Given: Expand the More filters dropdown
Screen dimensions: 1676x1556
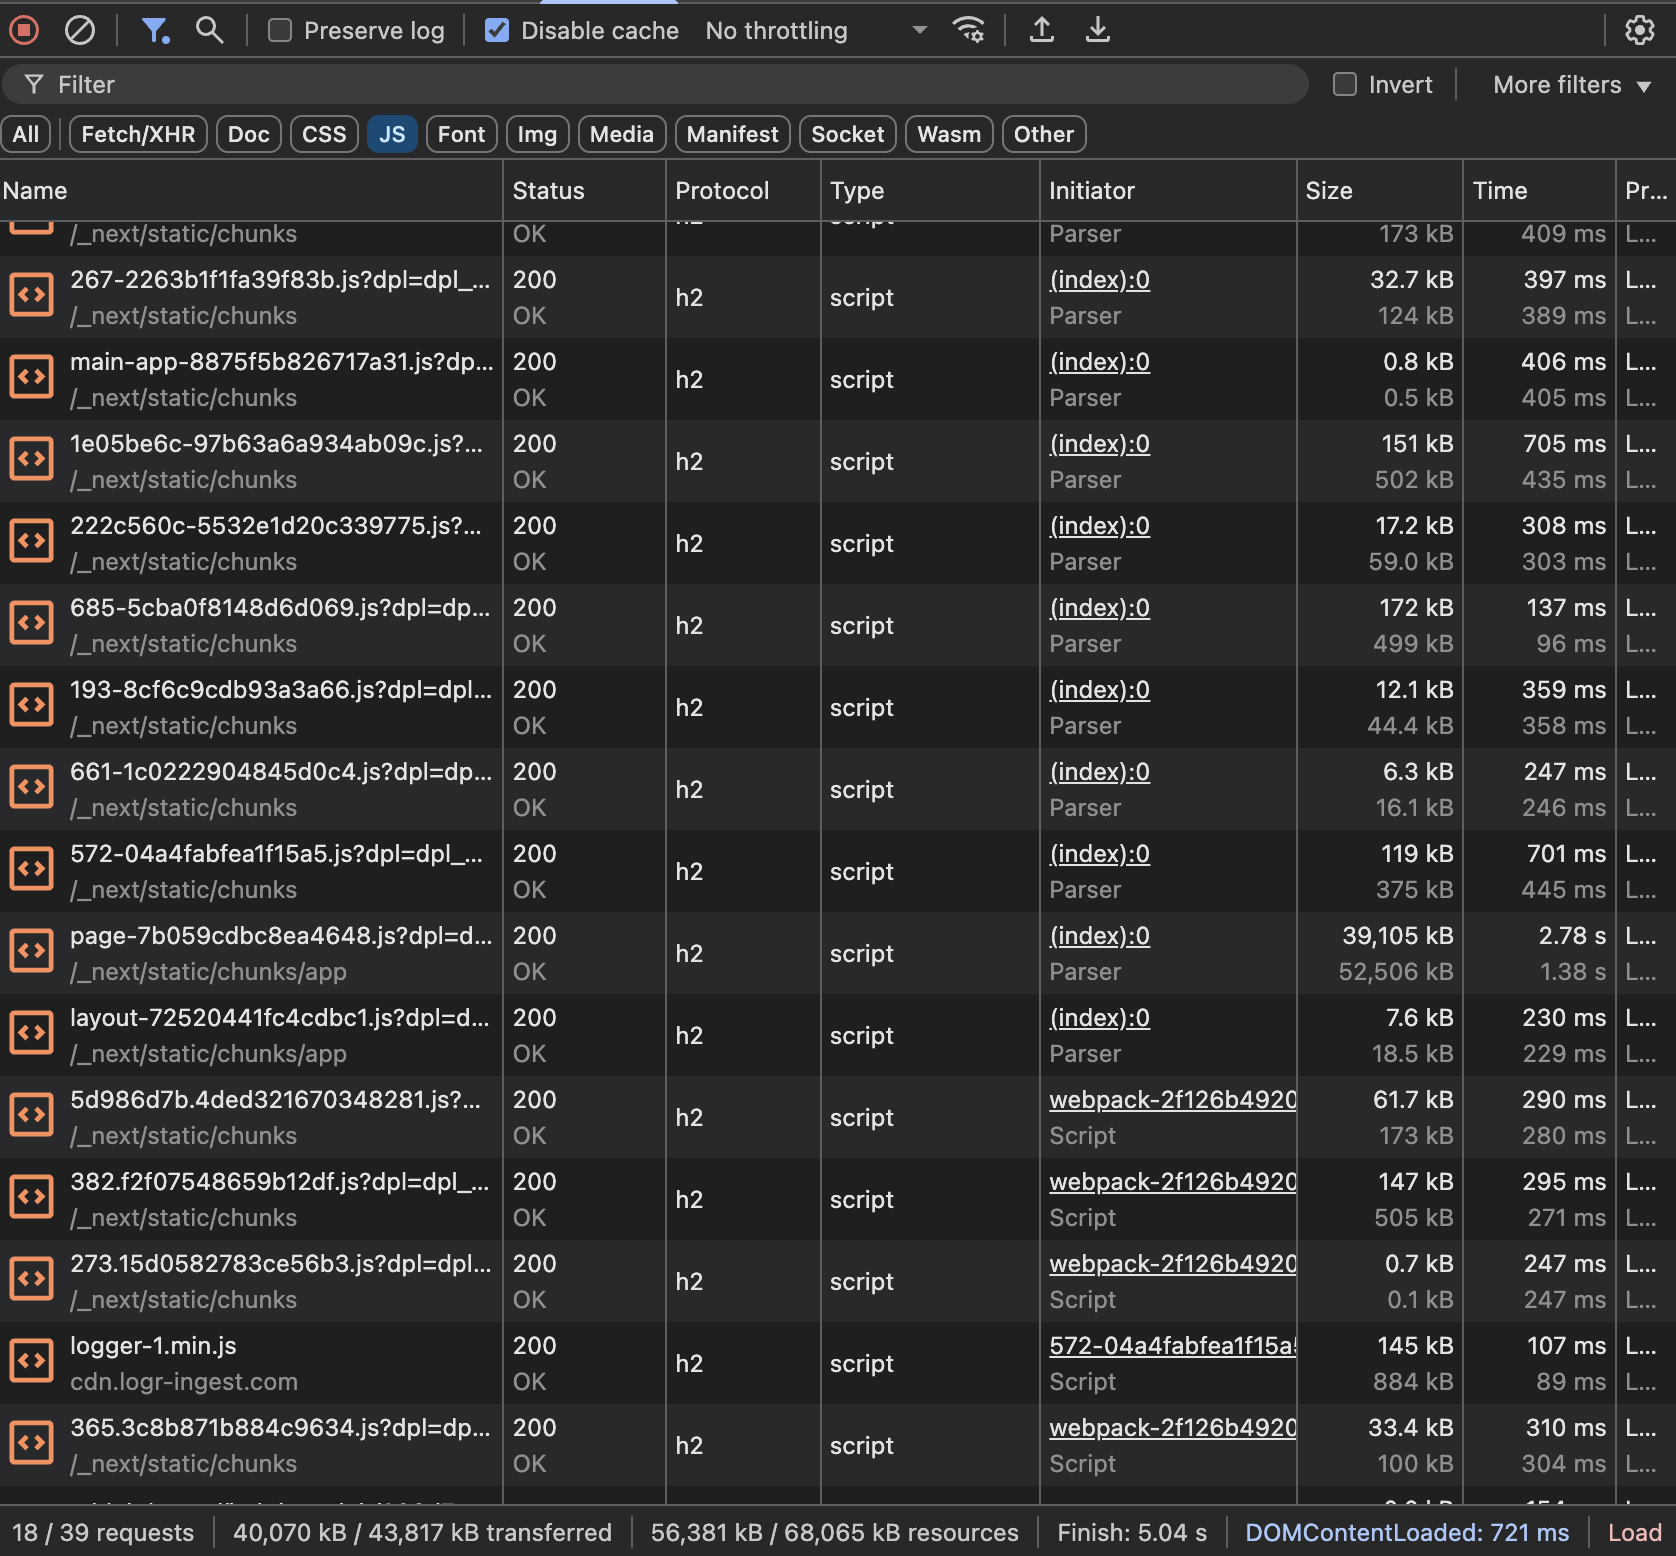Looking at the screenshot, I should coord(1571,85).
